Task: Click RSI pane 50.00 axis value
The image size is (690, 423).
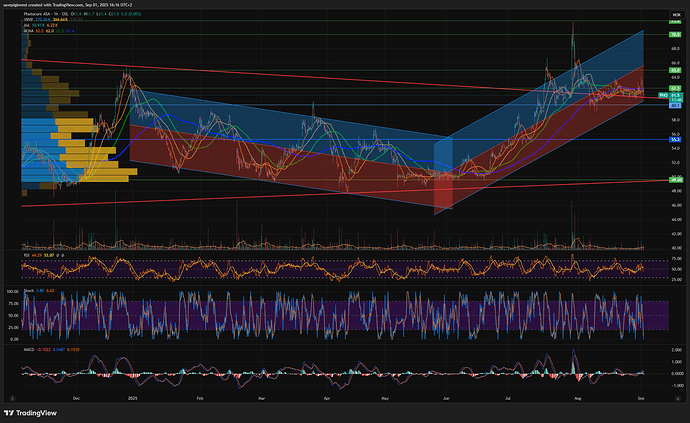Action: pyautogui.click(x=677, y=269)
